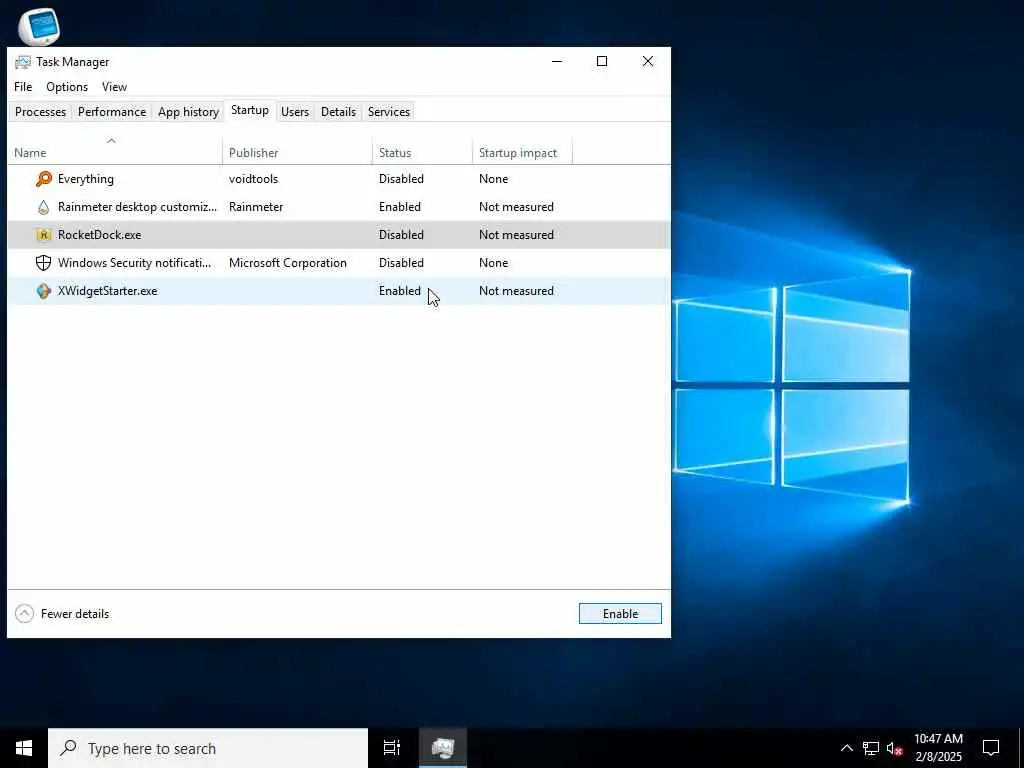
Task: Click the Task Manager title bar icon
Action: (x=23, y=62)
